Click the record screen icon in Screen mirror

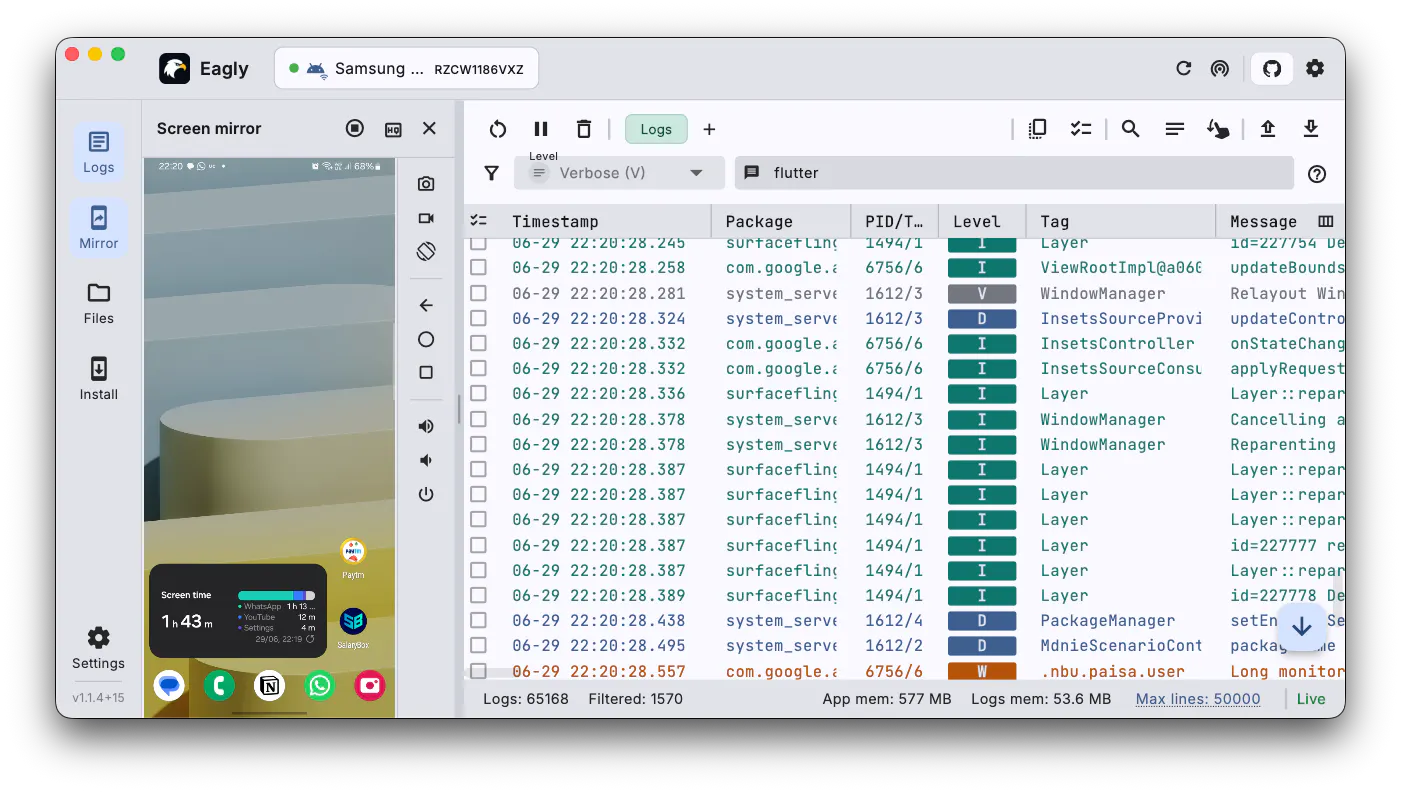pyautogui.click(x=355, y=128)
